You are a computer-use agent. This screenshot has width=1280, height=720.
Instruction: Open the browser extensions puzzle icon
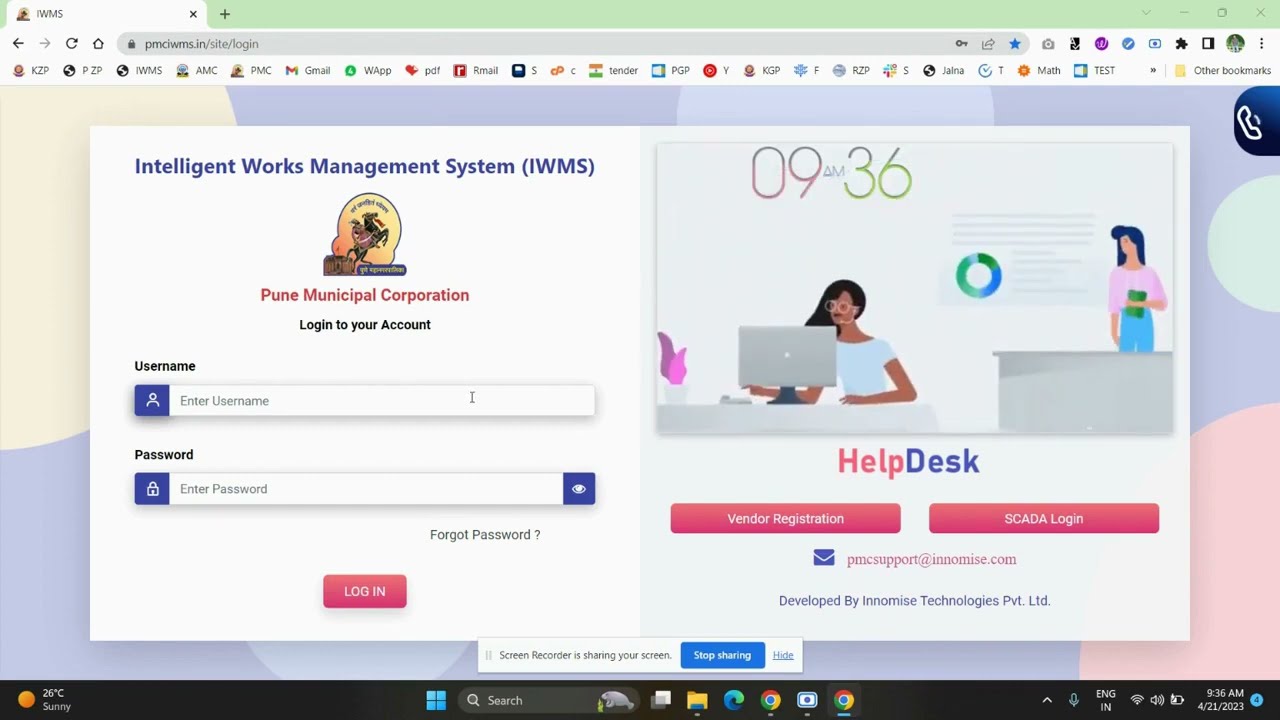(x=1181, y=44)
